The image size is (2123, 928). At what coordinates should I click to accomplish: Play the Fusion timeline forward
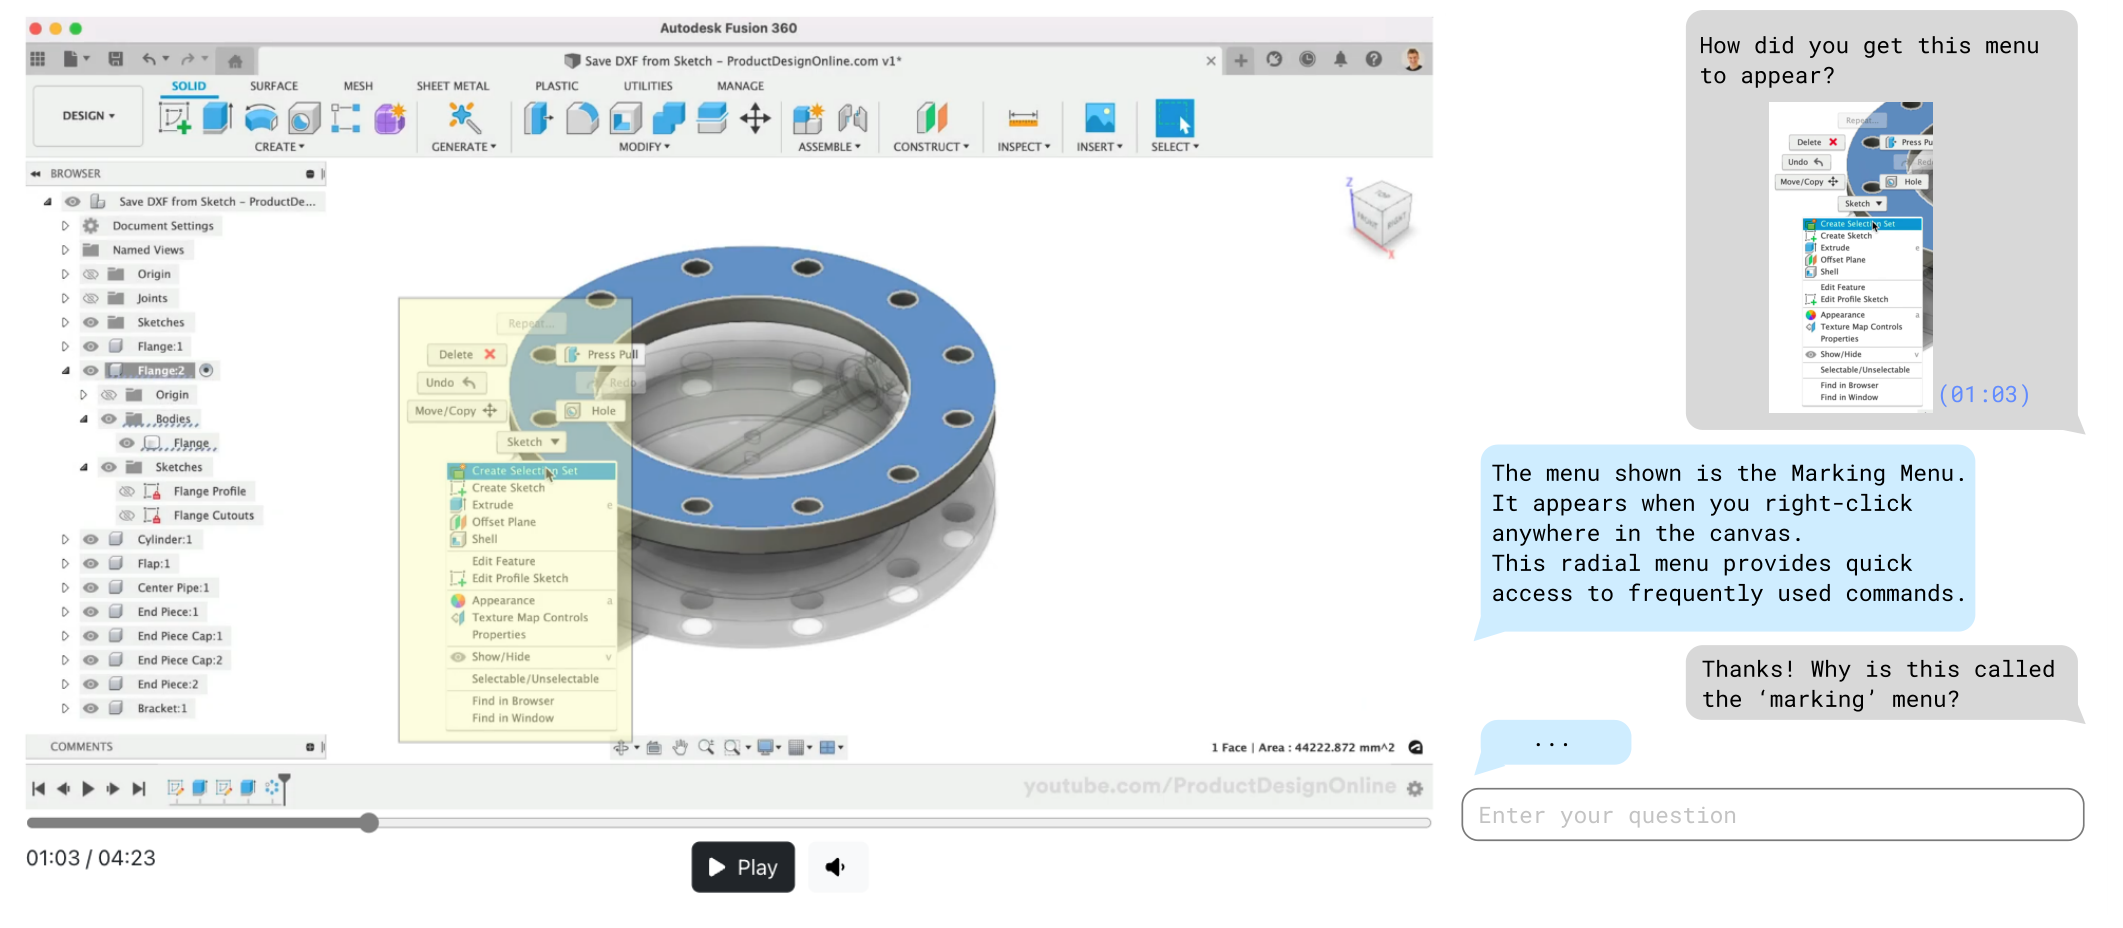pyautogui.click(x=88, y=788)
